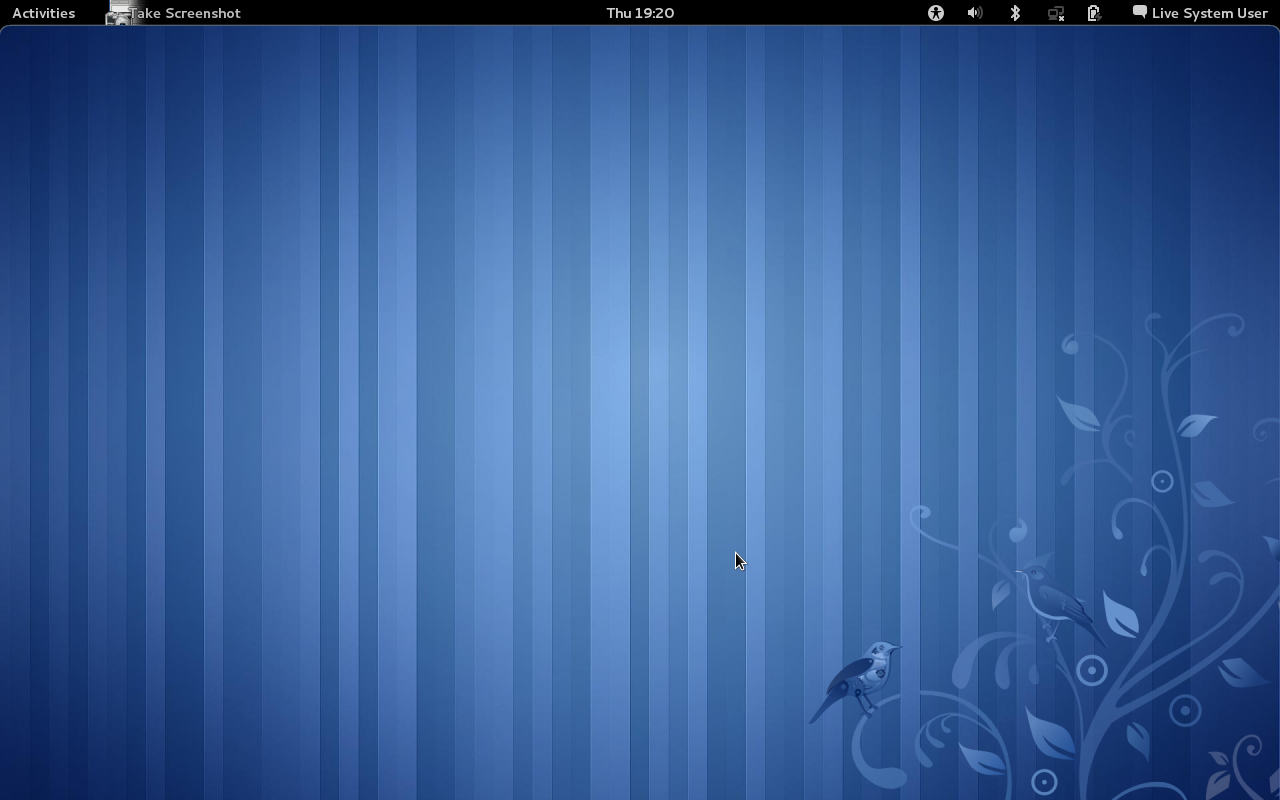Open the Take Screenshot application menu
Image resolution: width=1280 pixels, height=800 pixels.
pos(185,13)
